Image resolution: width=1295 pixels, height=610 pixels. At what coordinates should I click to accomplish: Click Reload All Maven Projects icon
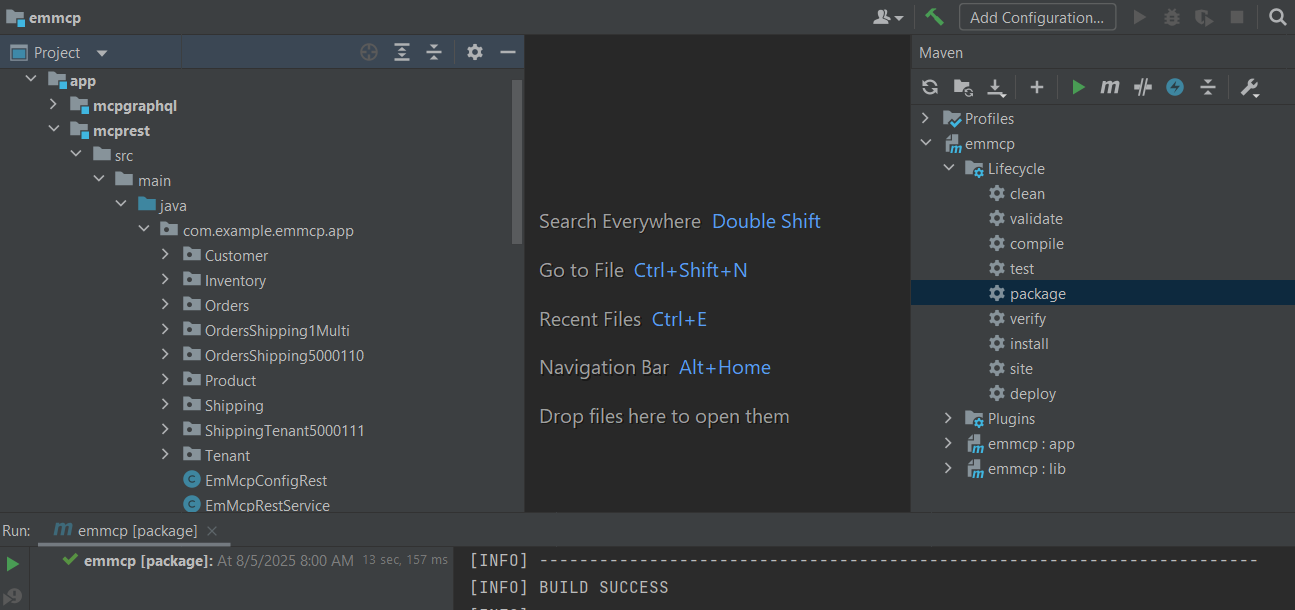click(x=930, y=87)
